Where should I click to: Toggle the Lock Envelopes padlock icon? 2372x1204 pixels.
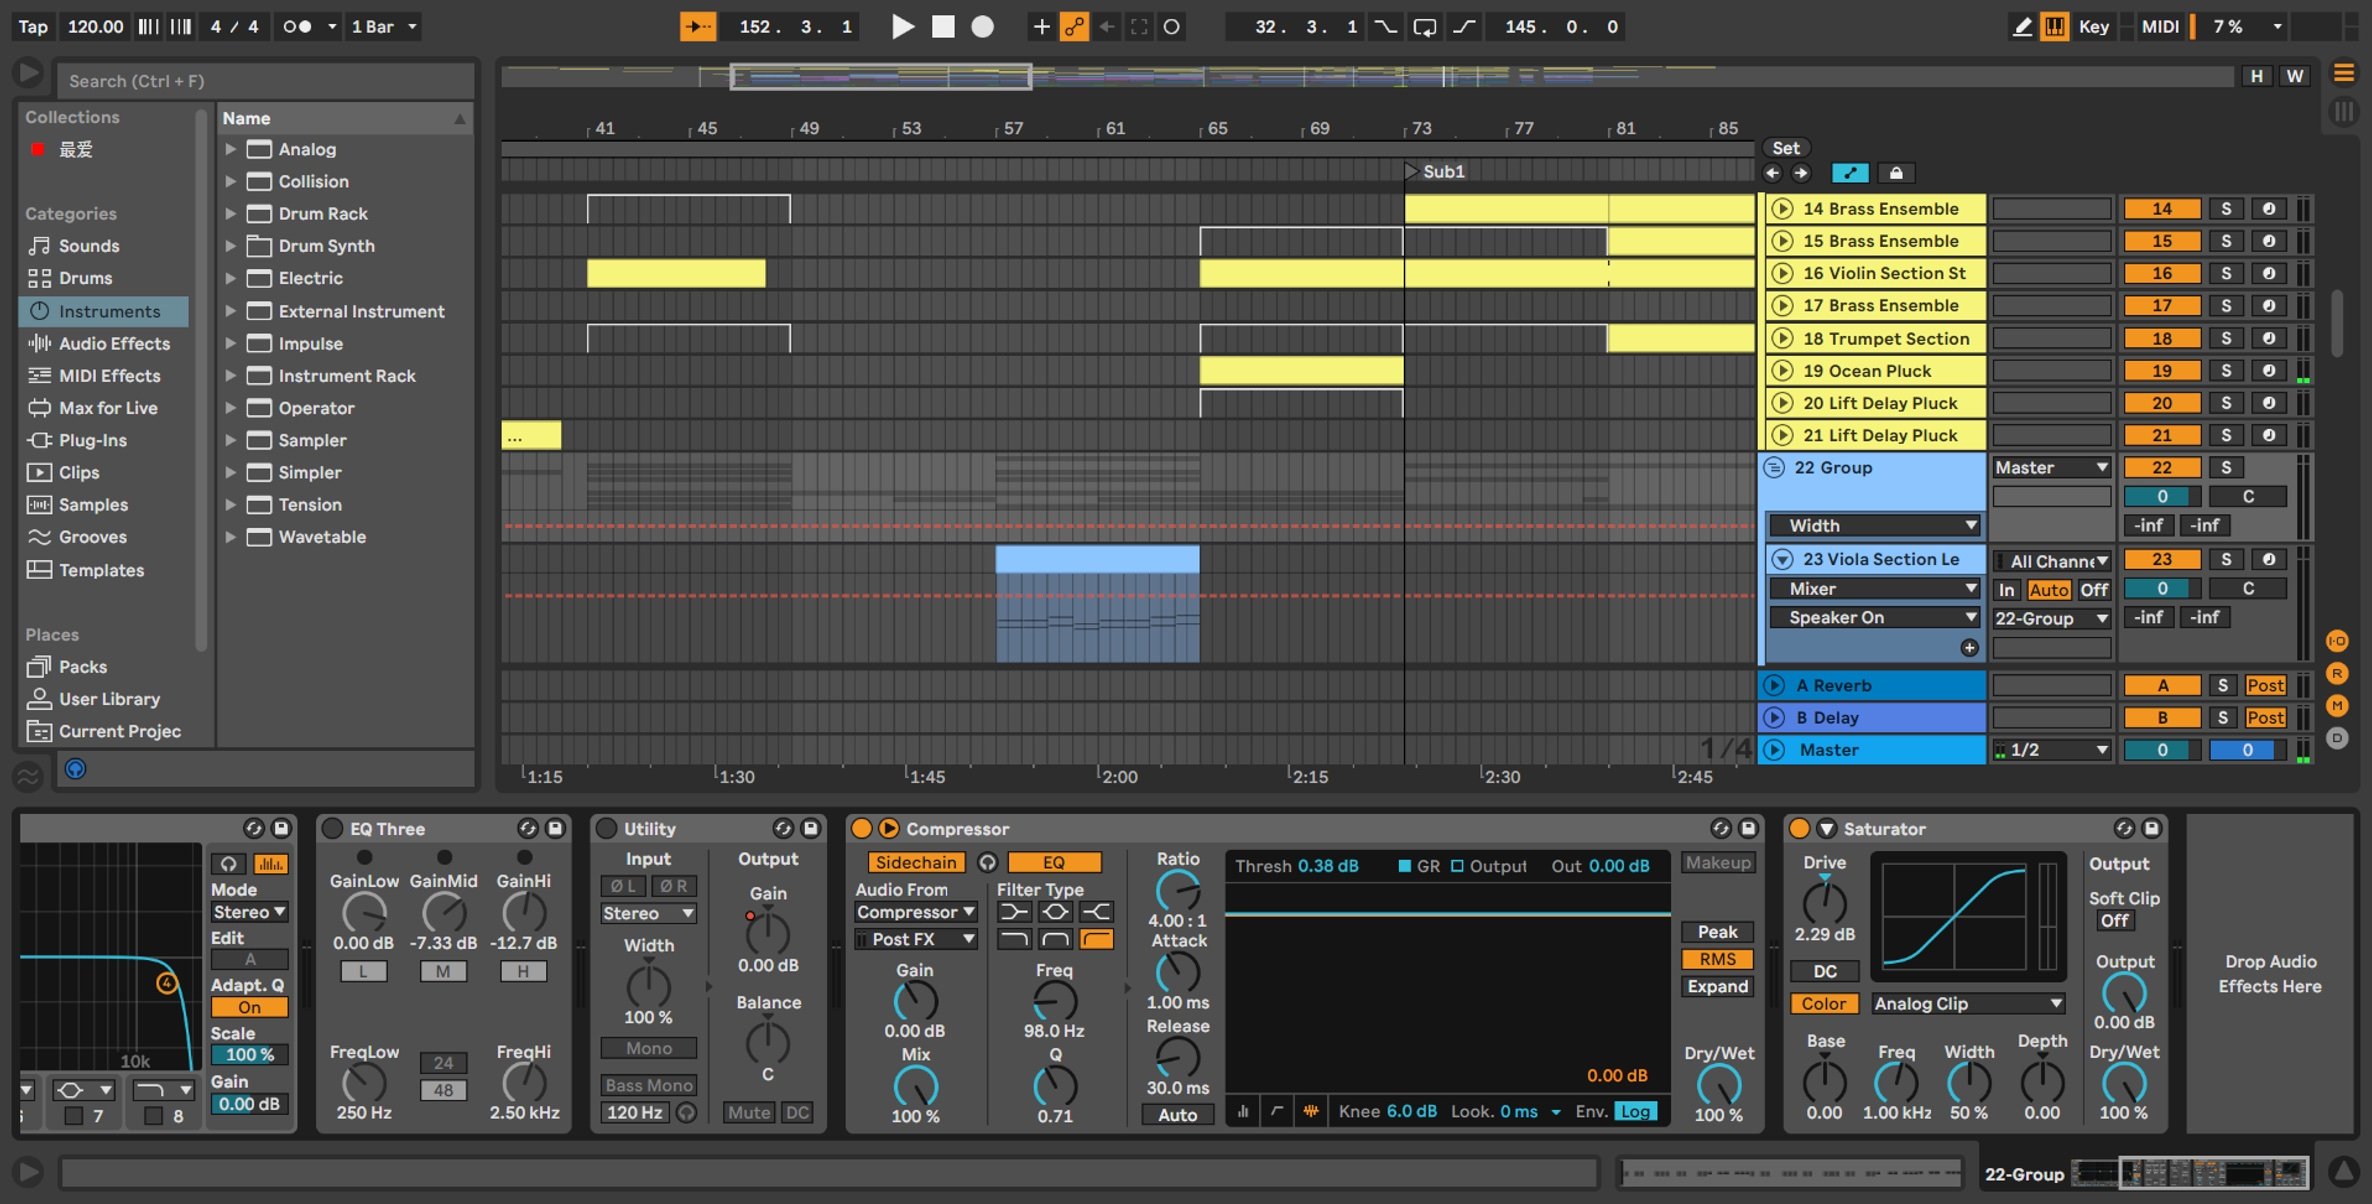pyautogui.click(x=1895, y=173)
